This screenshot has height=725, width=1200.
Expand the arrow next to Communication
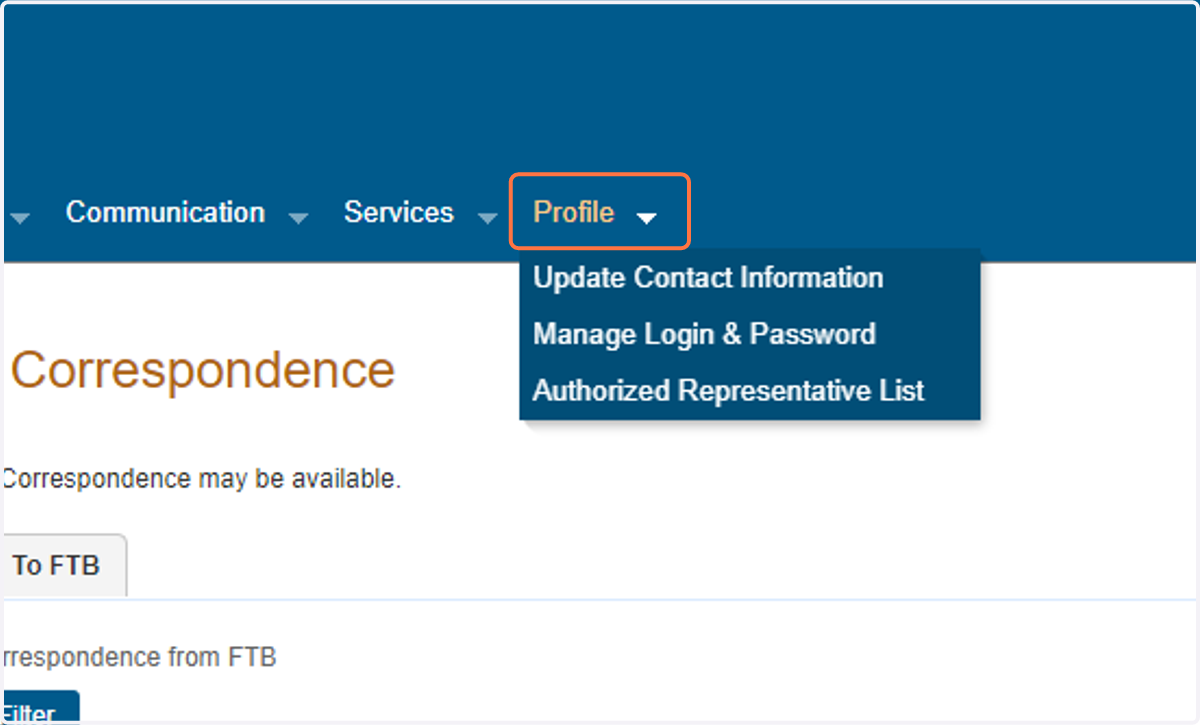[298, 217]
